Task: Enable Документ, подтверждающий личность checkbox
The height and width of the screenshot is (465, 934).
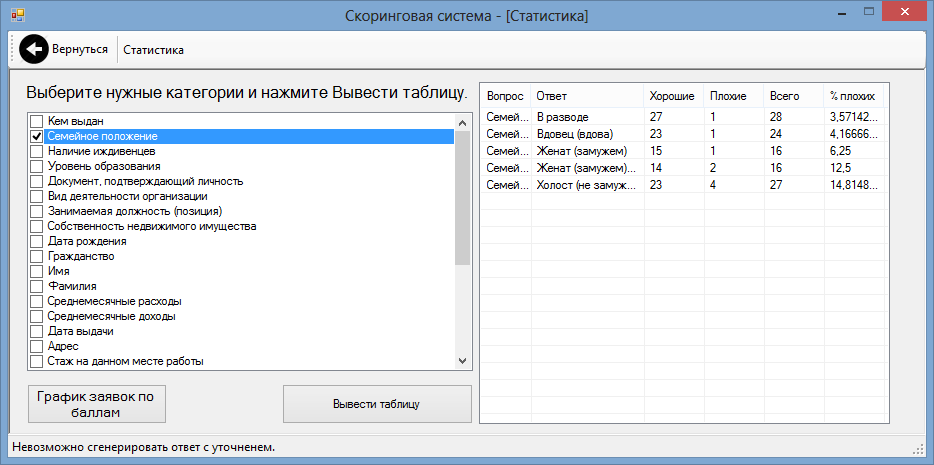Action: click(37, 181)
